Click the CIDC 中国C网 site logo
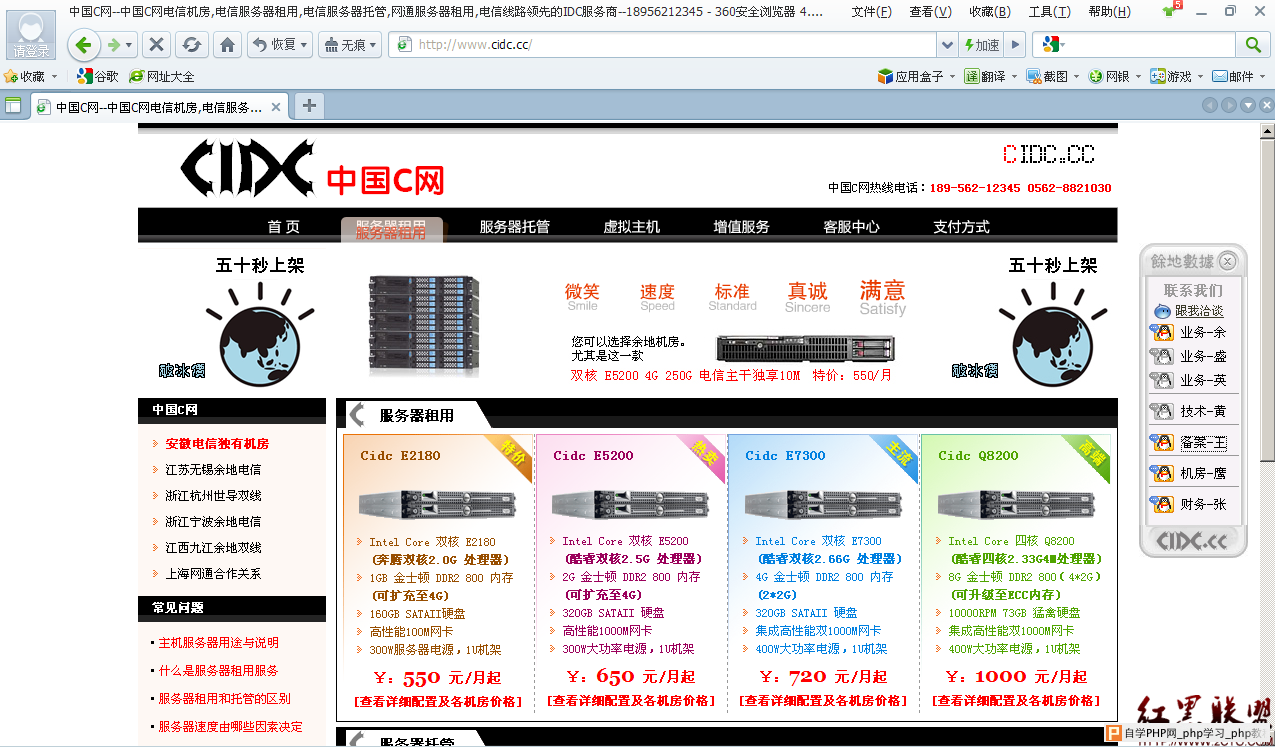Image resolution: width=1275 pixels, height=747 pixels. pyautogui.click(x=311, y=168)
